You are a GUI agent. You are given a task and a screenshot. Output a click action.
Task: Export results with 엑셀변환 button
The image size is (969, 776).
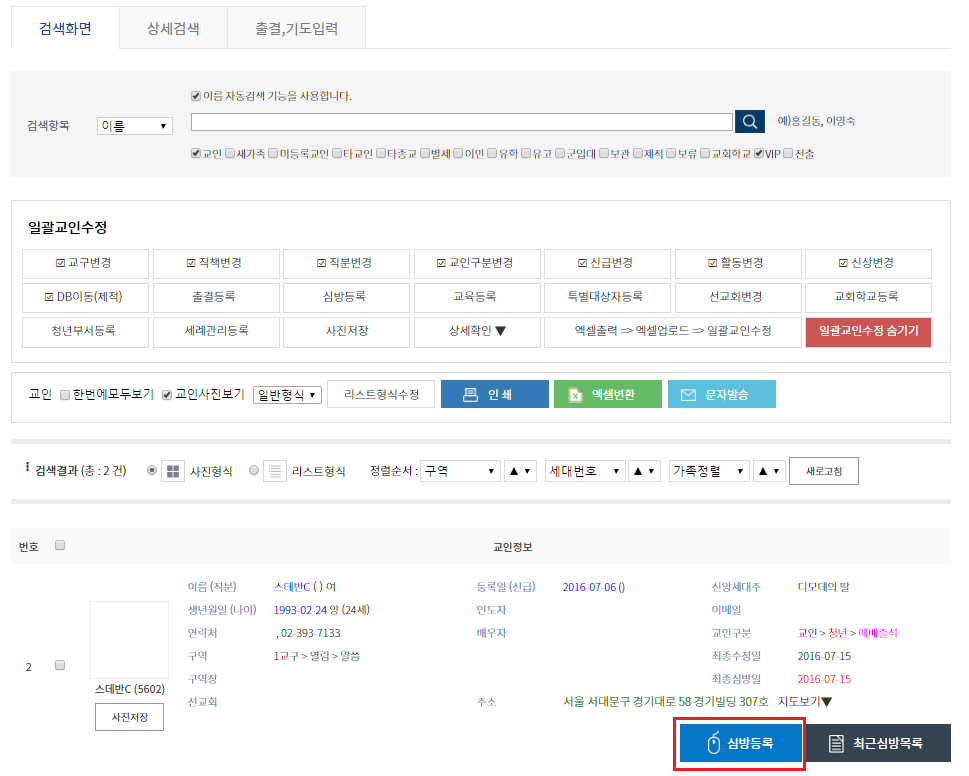point(608,394)
